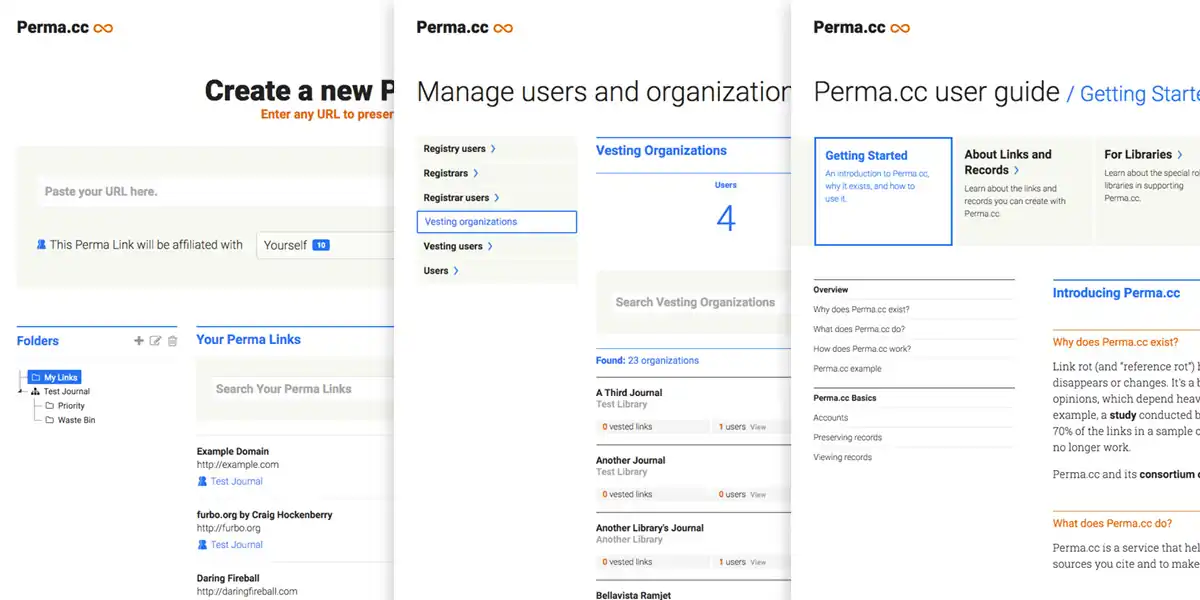The image size is (1200, 600).
Task: Click the Perma.cc logo in the Create panel
Action: [65, 28]
